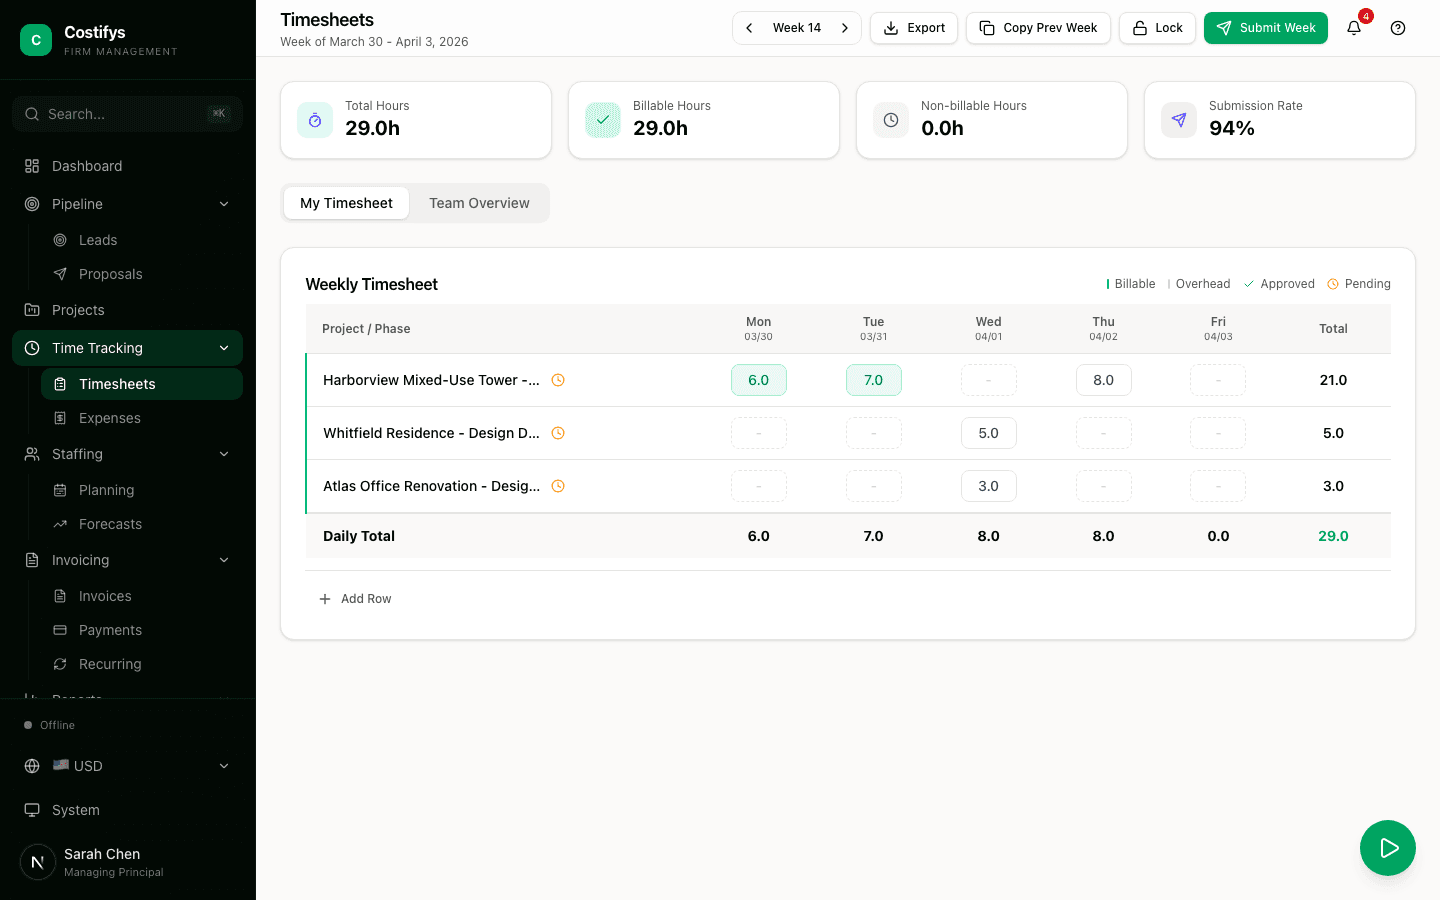Image resolution: width=1440 pixels, height=900 pixels.
Task: Expand the Invoicing chevron
Action: [x=223, y=560]
